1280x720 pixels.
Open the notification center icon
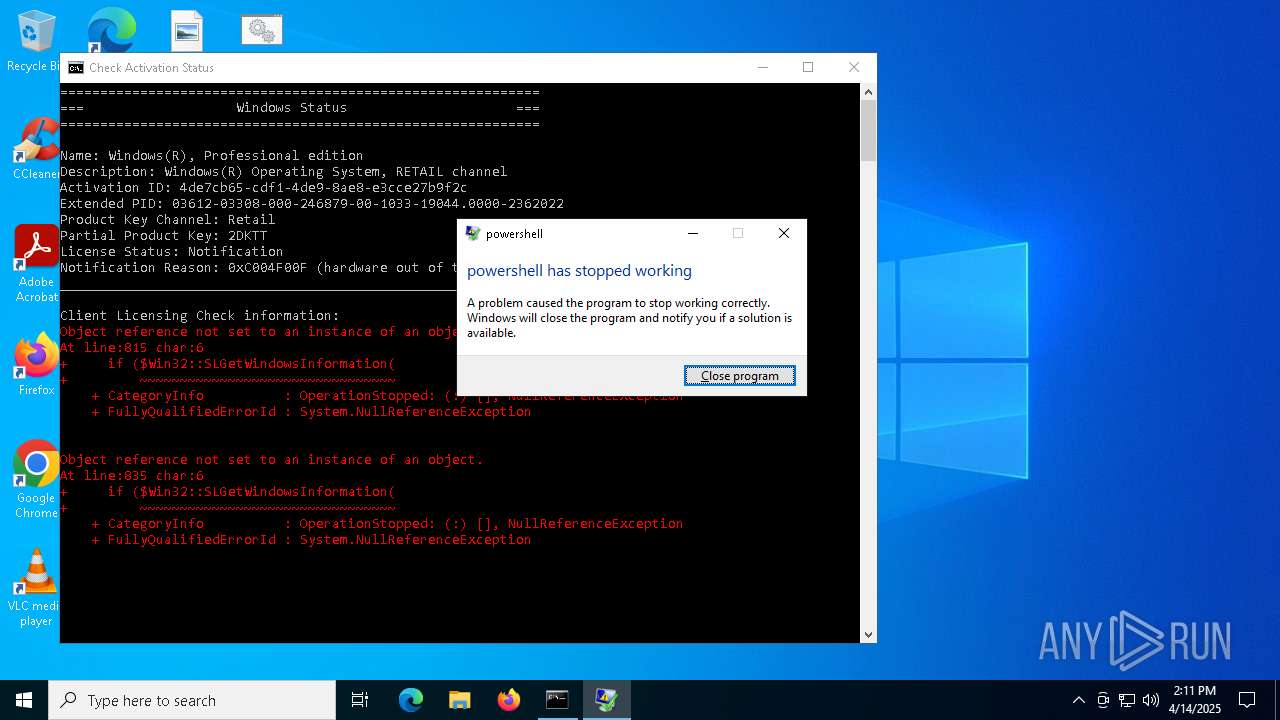coord(1247,700)
